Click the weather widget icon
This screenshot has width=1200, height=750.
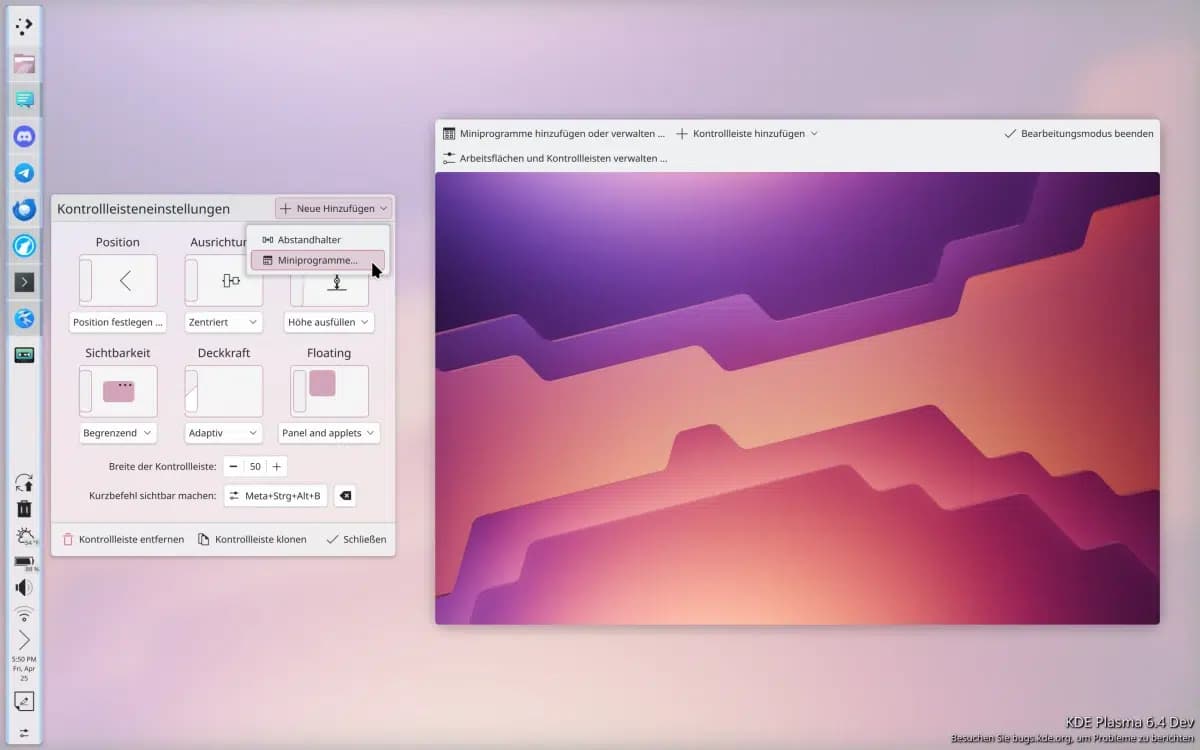coord(24,536)
